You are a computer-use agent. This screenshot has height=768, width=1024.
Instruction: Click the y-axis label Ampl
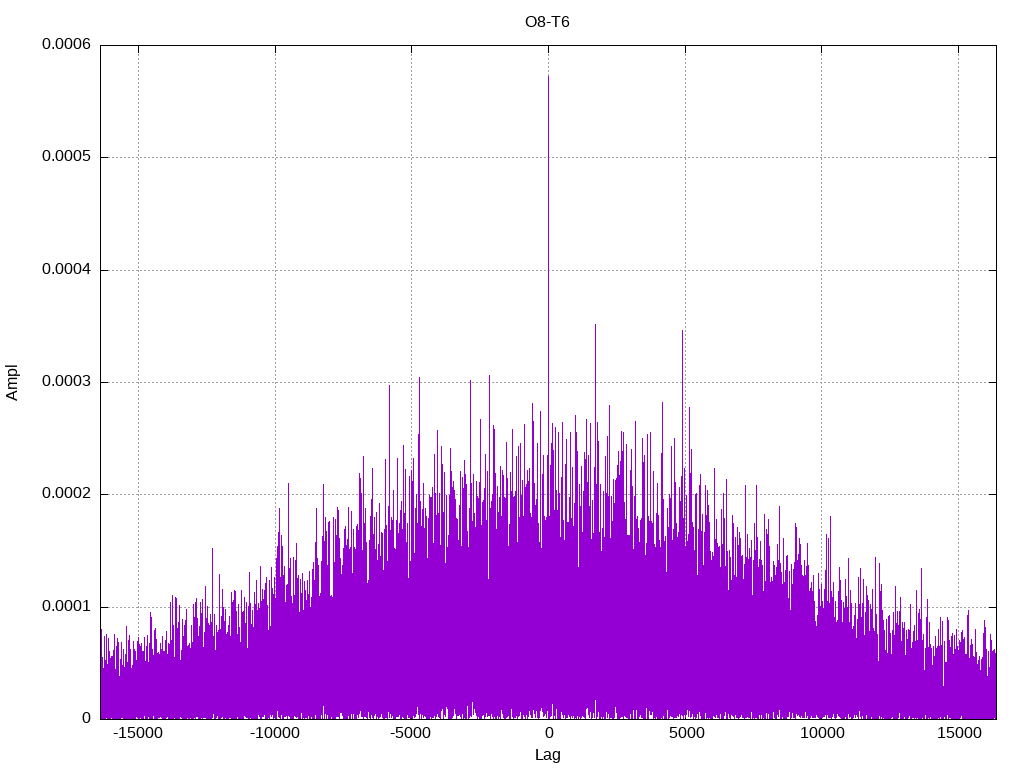click(12, 383)
